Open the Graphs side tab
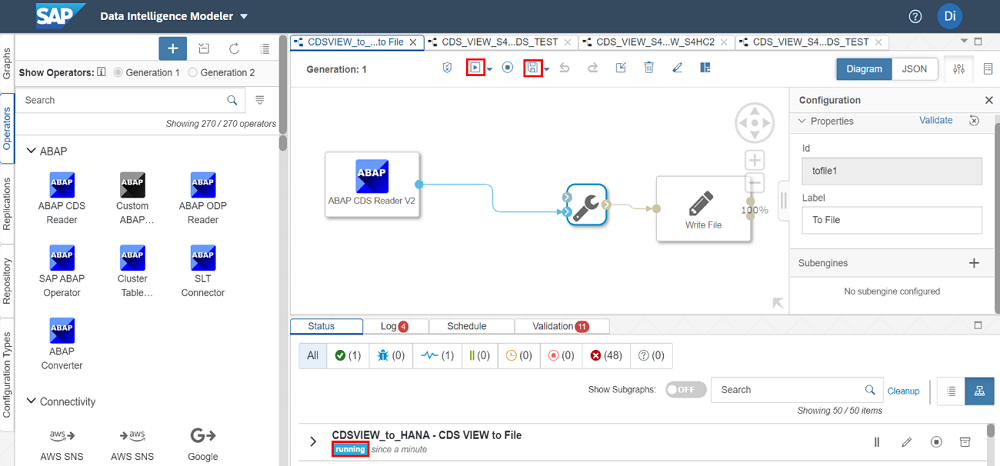Image resolution: width=1000 pixels, height=466 pixels. click(6, 62)
